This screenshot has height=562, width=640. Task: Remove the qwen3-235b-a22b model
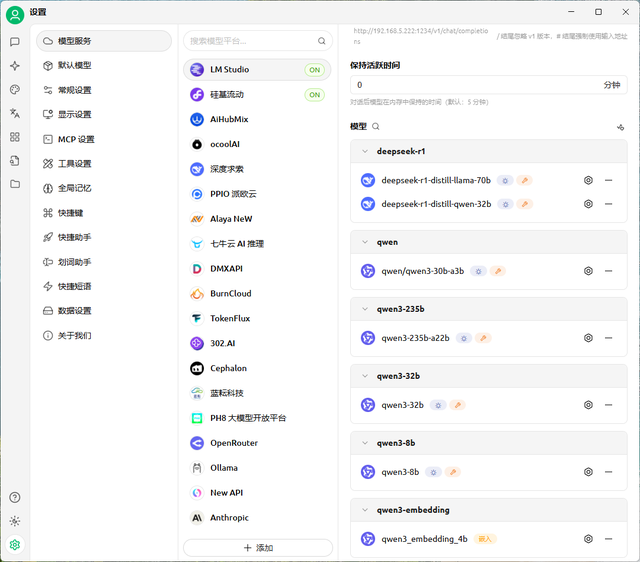[x=609, y=338]
